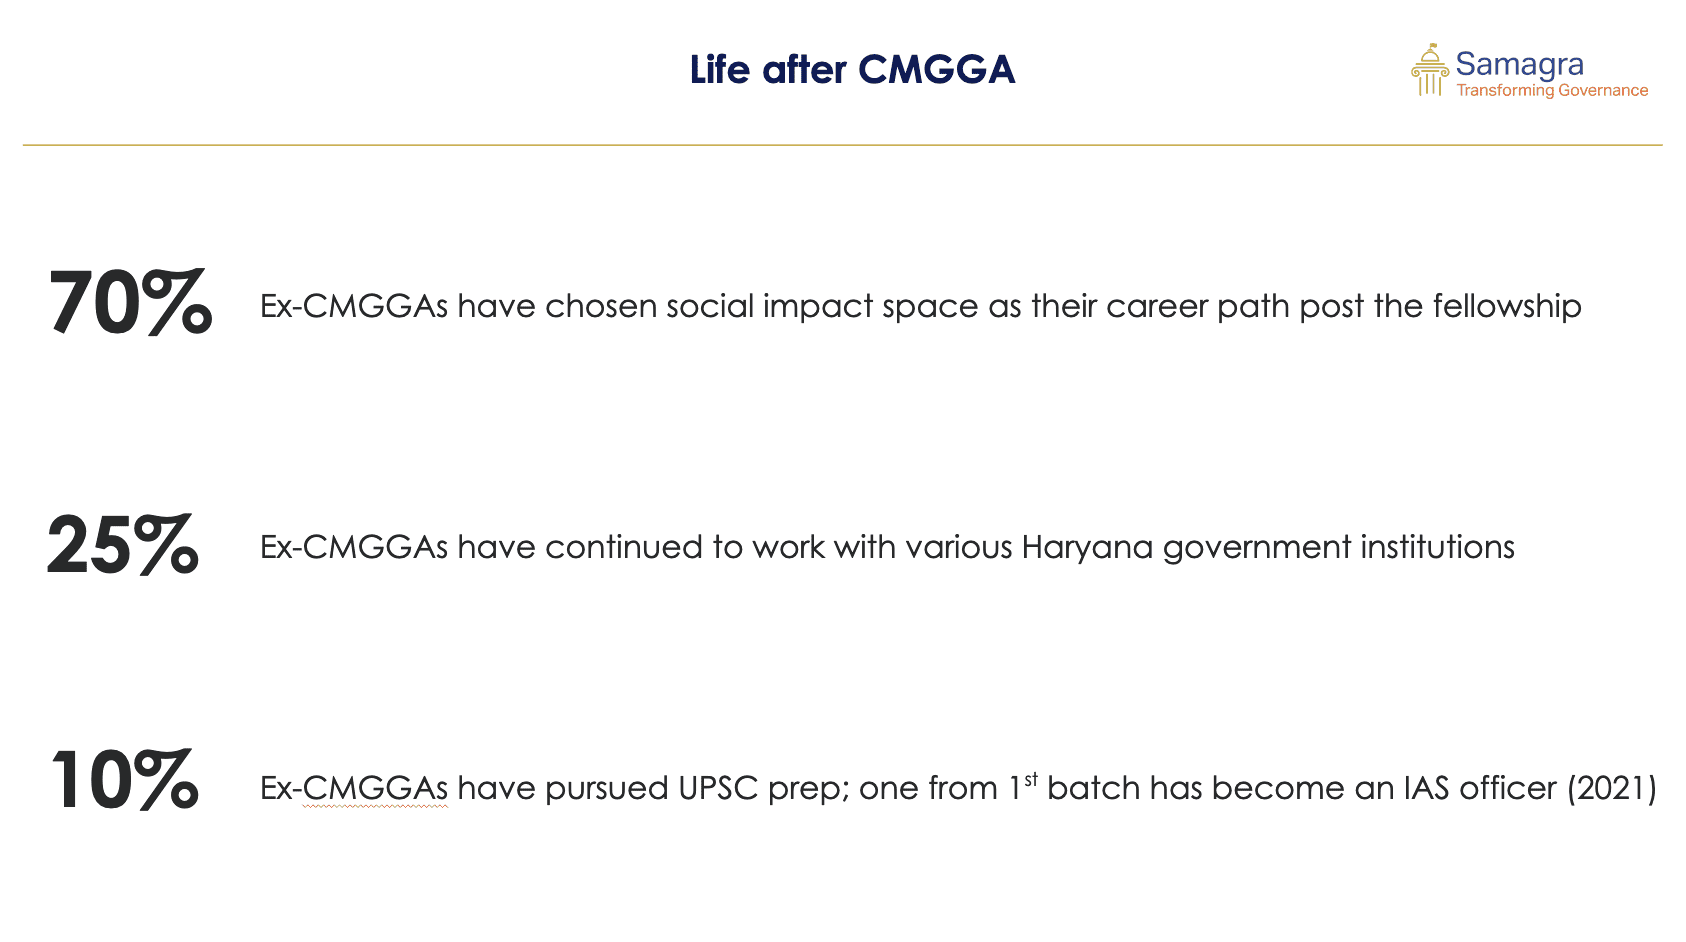Select the social impact space career sentence
This screenshot has width=1686, height=942.
tap(921, 306)
